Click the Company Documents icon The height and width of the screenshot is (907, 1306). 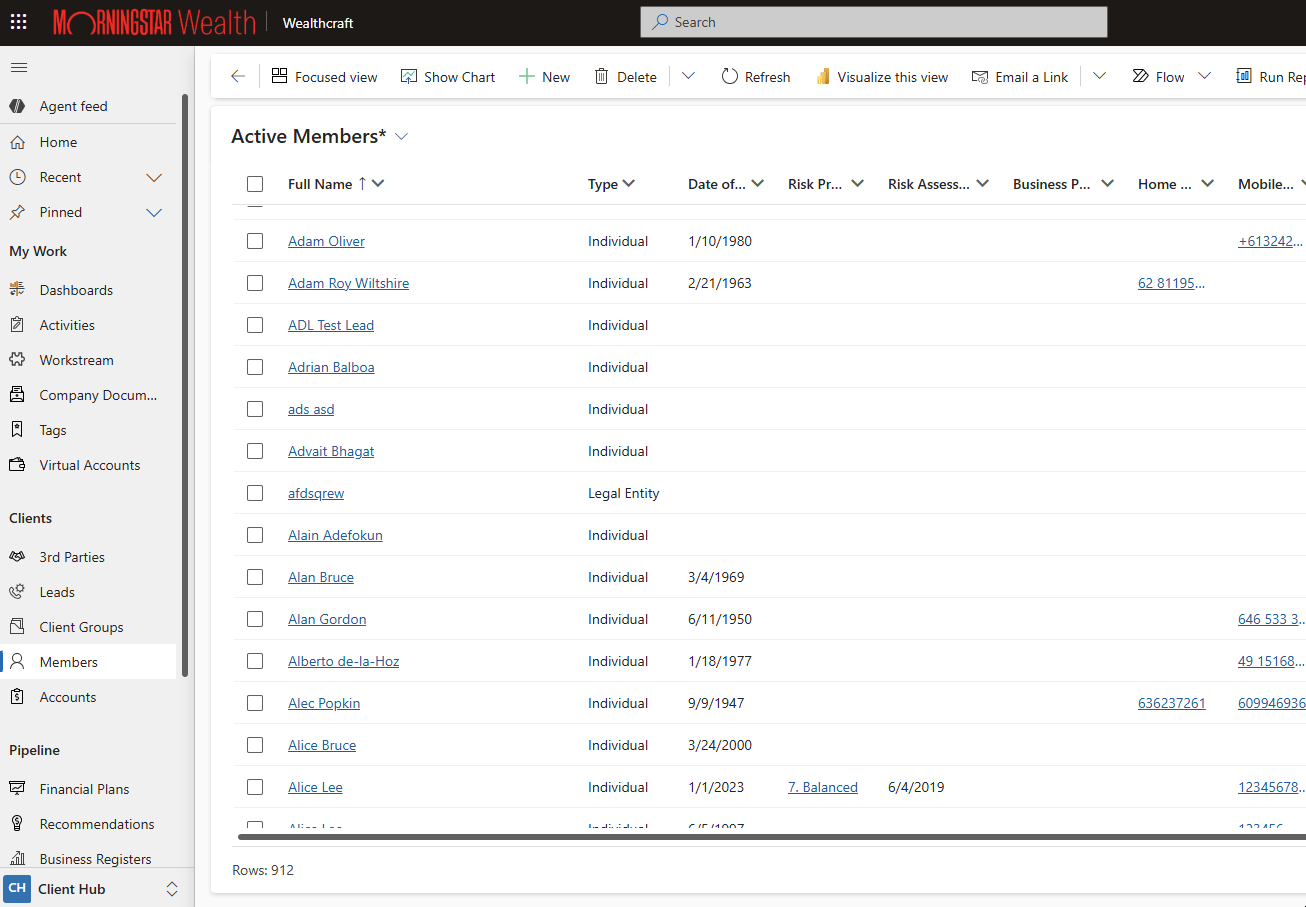pyautogui.click(x=17, y=395)
